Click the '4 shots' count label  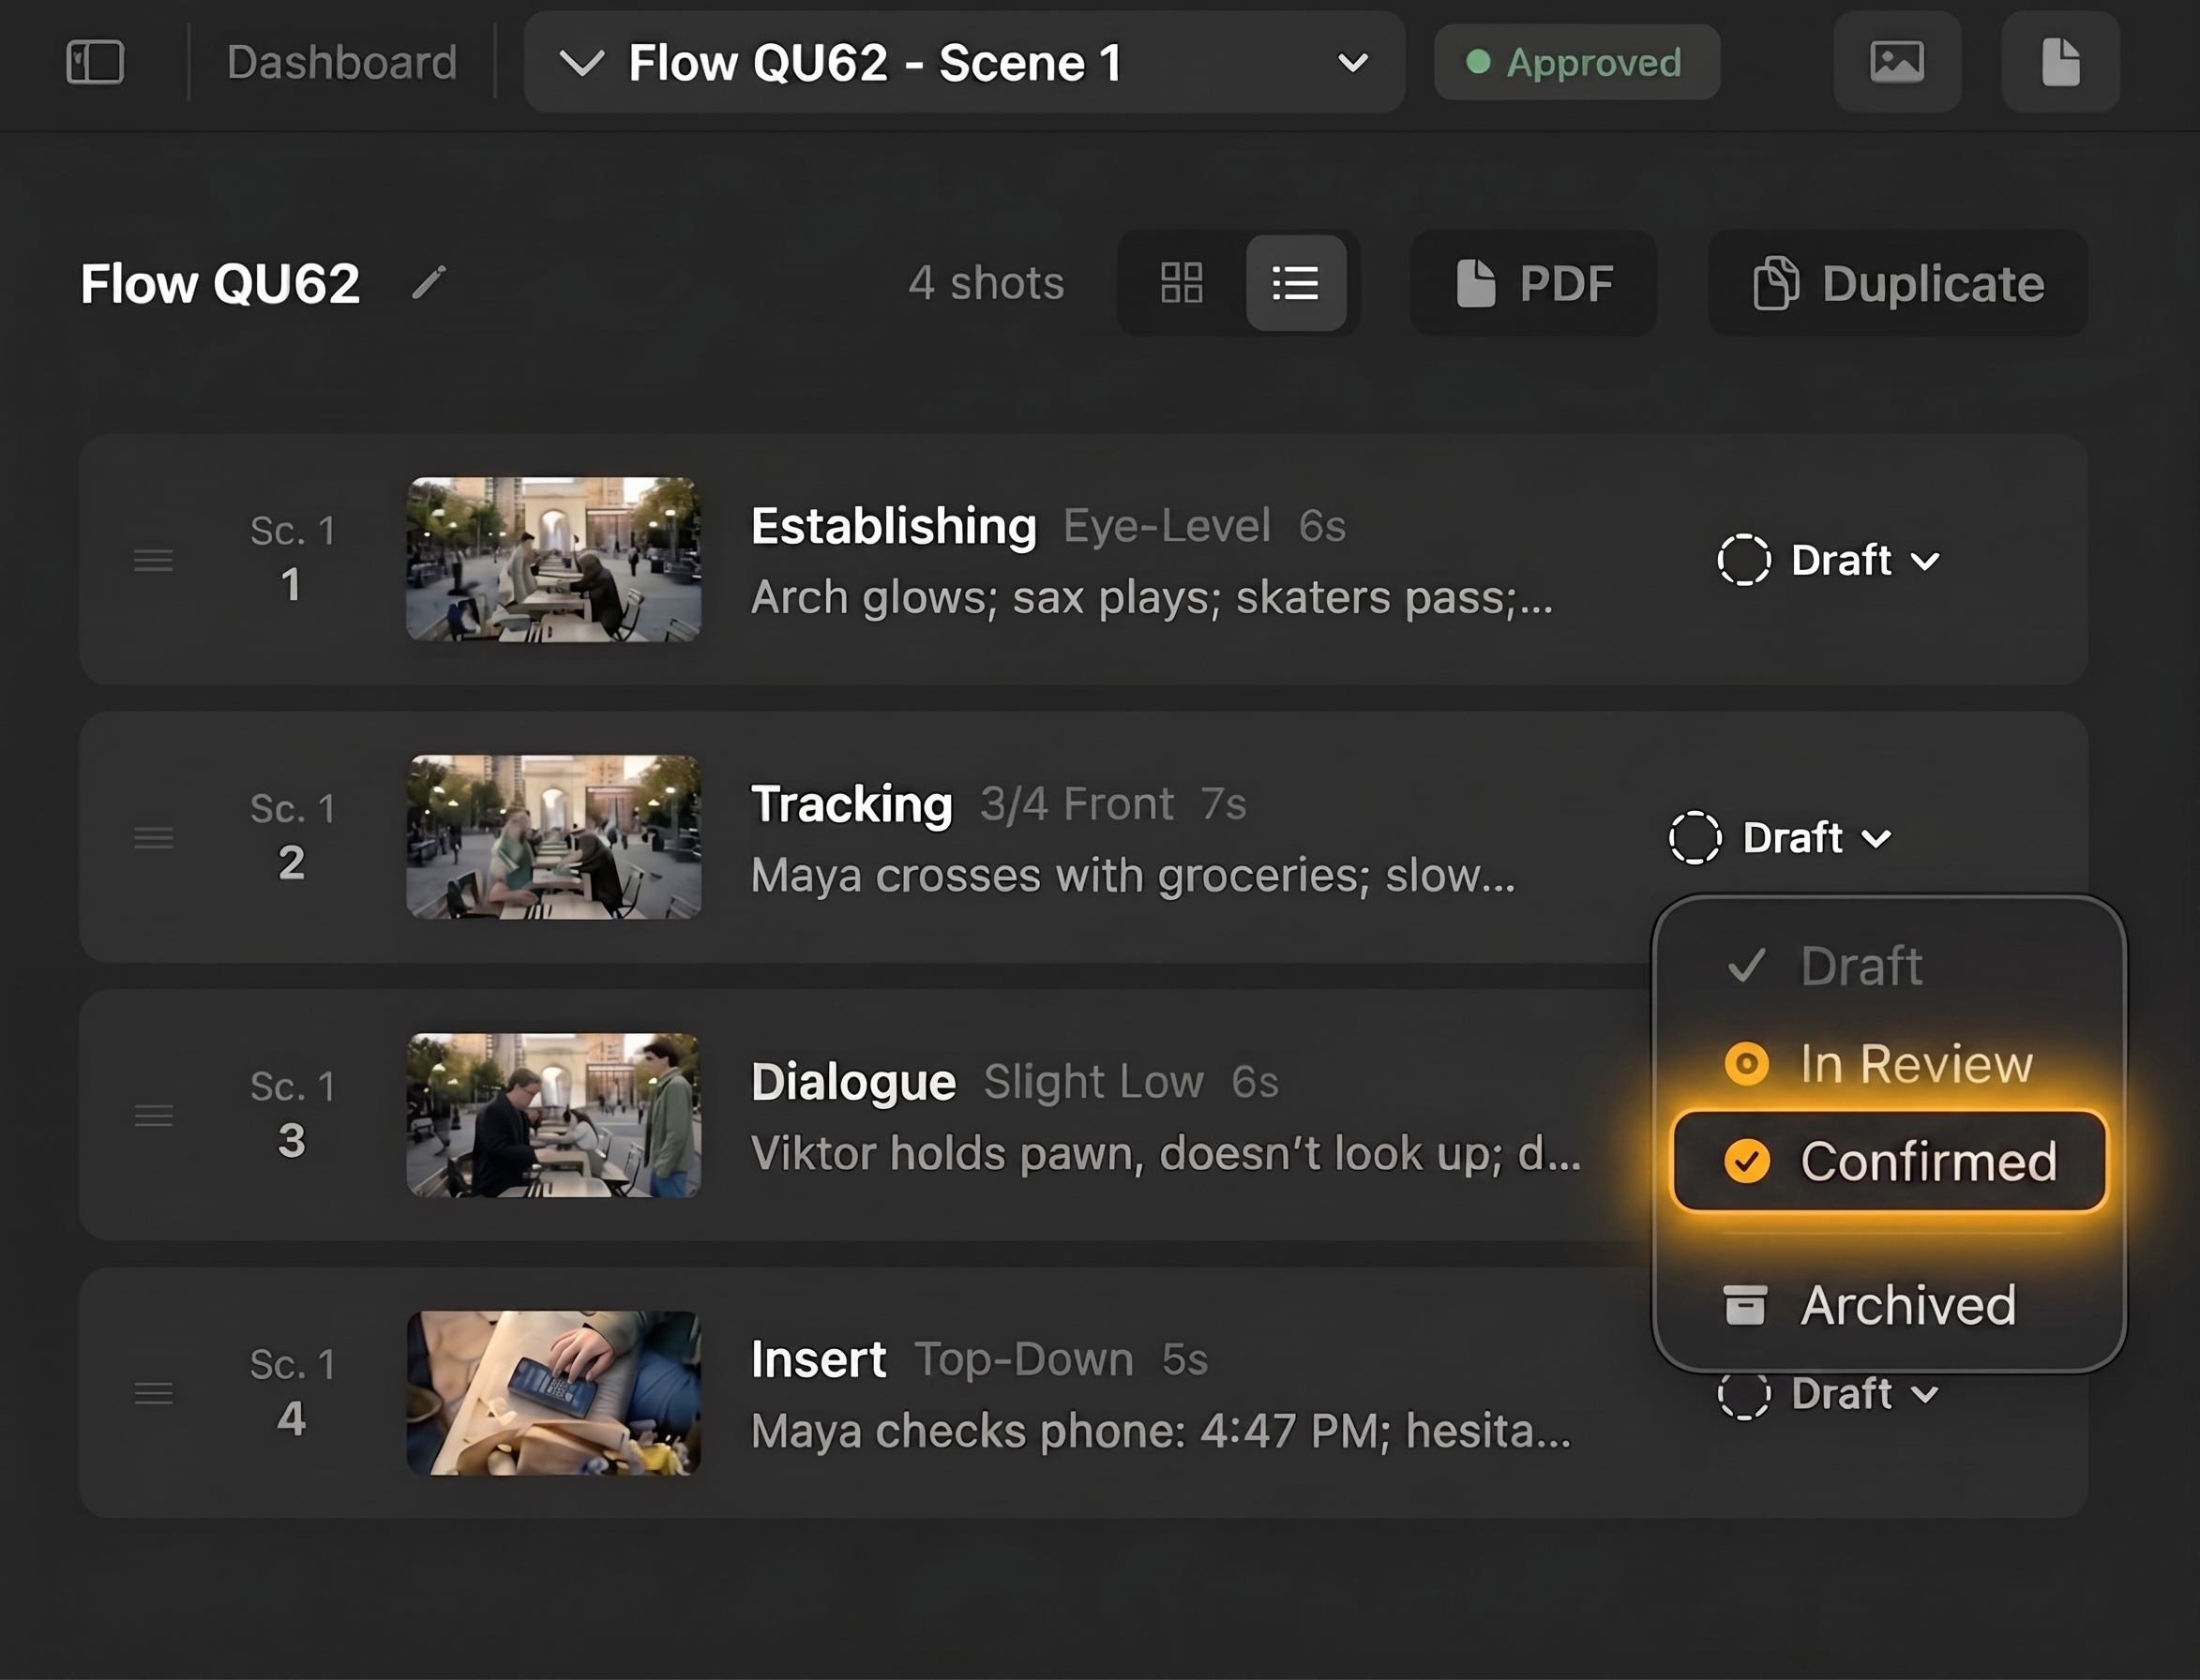coord(986,283)
